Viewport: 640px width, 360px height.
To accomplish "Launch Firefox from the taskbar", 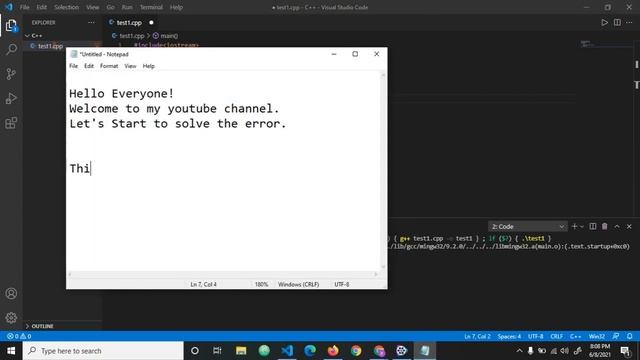I will tap(333, 351).
